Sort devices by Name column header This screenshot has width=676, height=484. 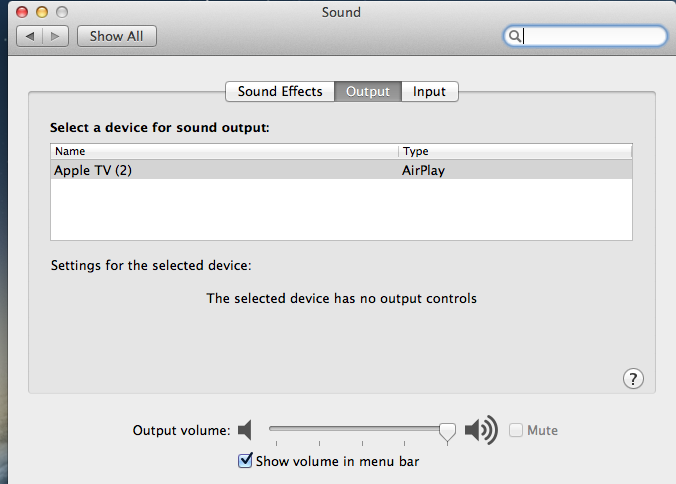(224, 151)
